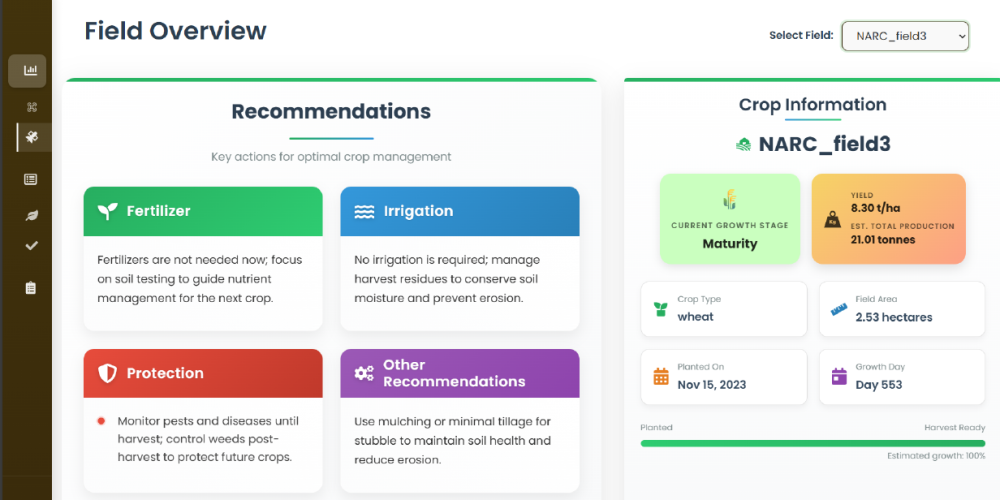Click the waves icon on the Irrigation card
1000x500 pixels.
point(364,212)
